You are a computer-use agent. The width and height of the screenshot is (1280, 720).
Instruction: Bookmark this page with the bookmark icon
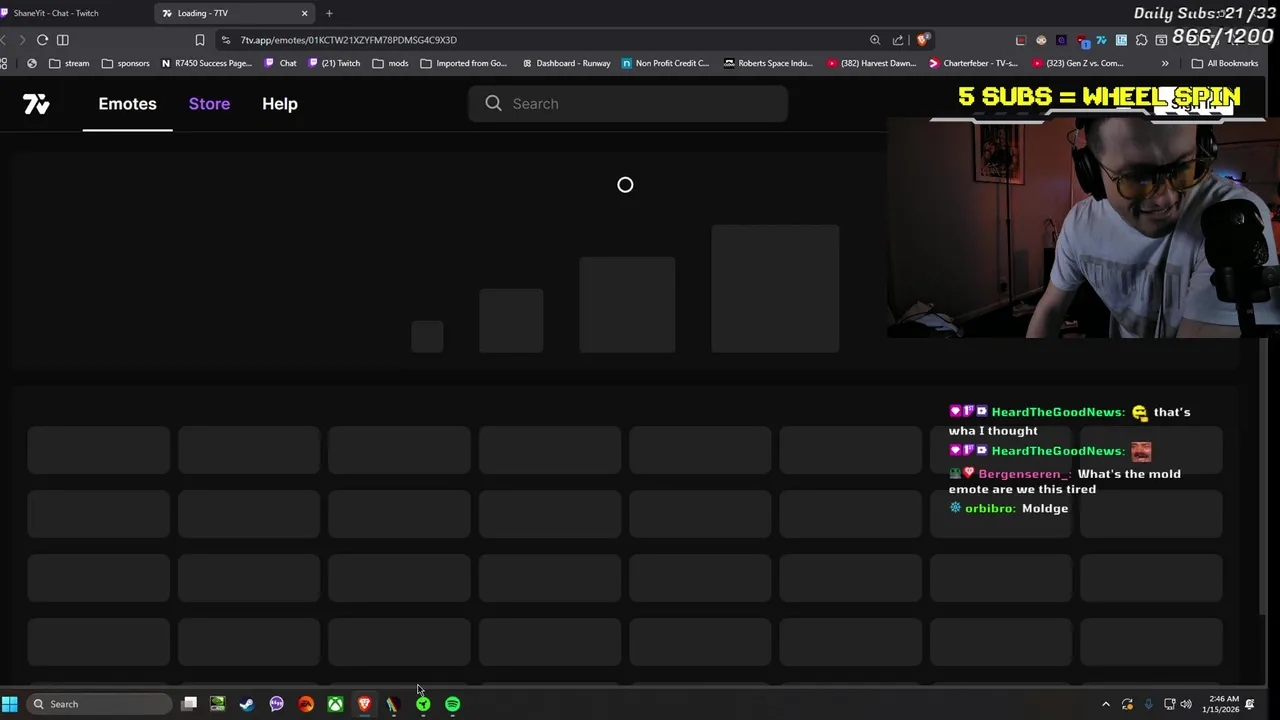click(200, 40)
